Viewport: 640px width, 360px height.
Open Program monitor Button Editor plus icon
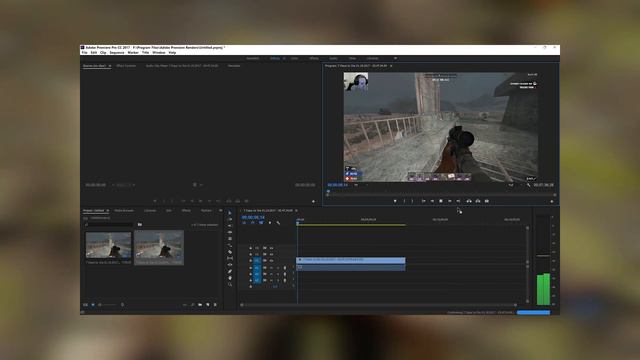pos(552,201)
